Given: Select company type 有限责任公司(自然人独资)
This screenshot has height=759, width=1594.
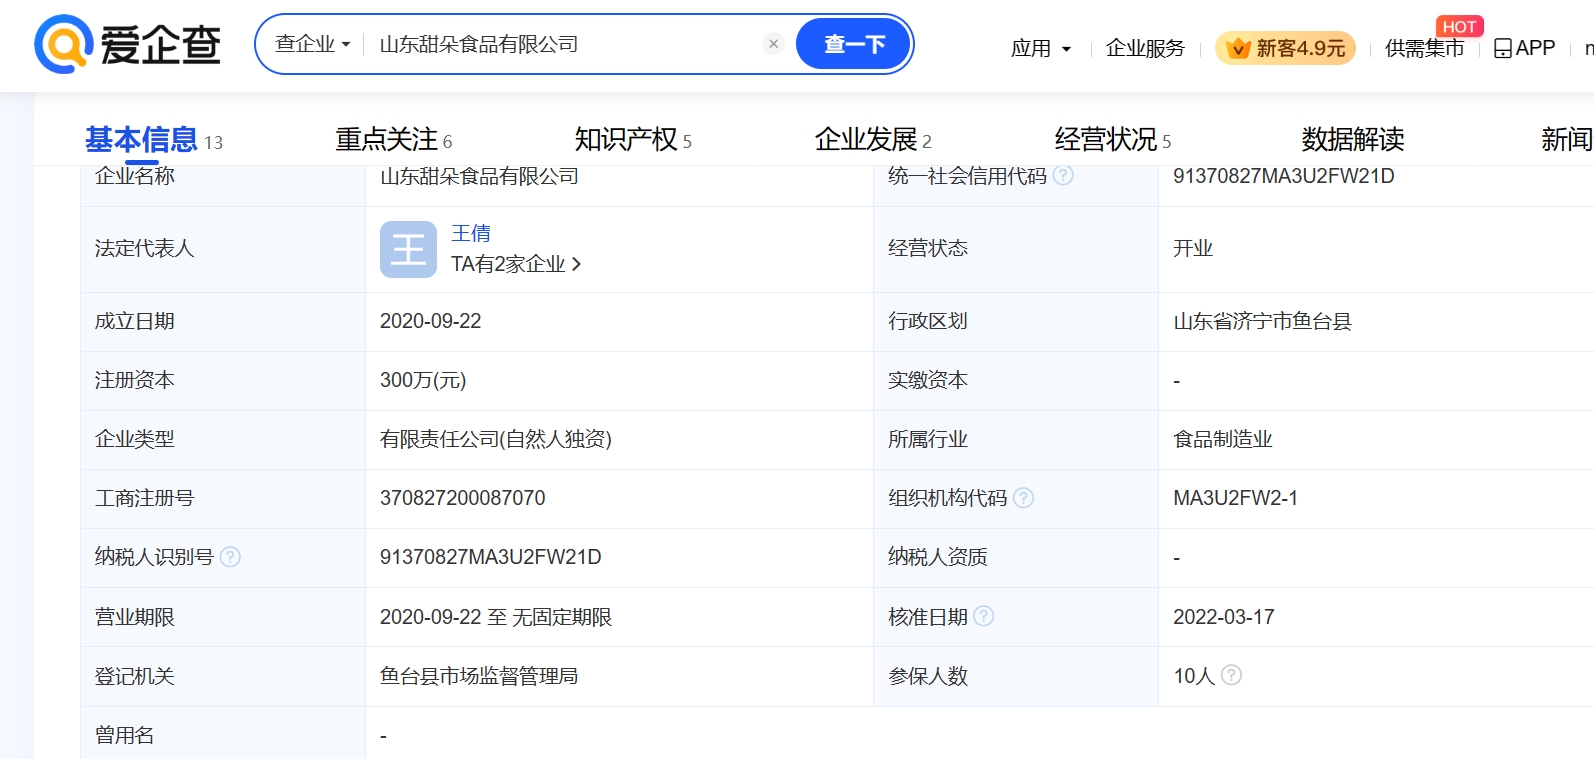Looking at the screenshot, I should pos(496,439).
